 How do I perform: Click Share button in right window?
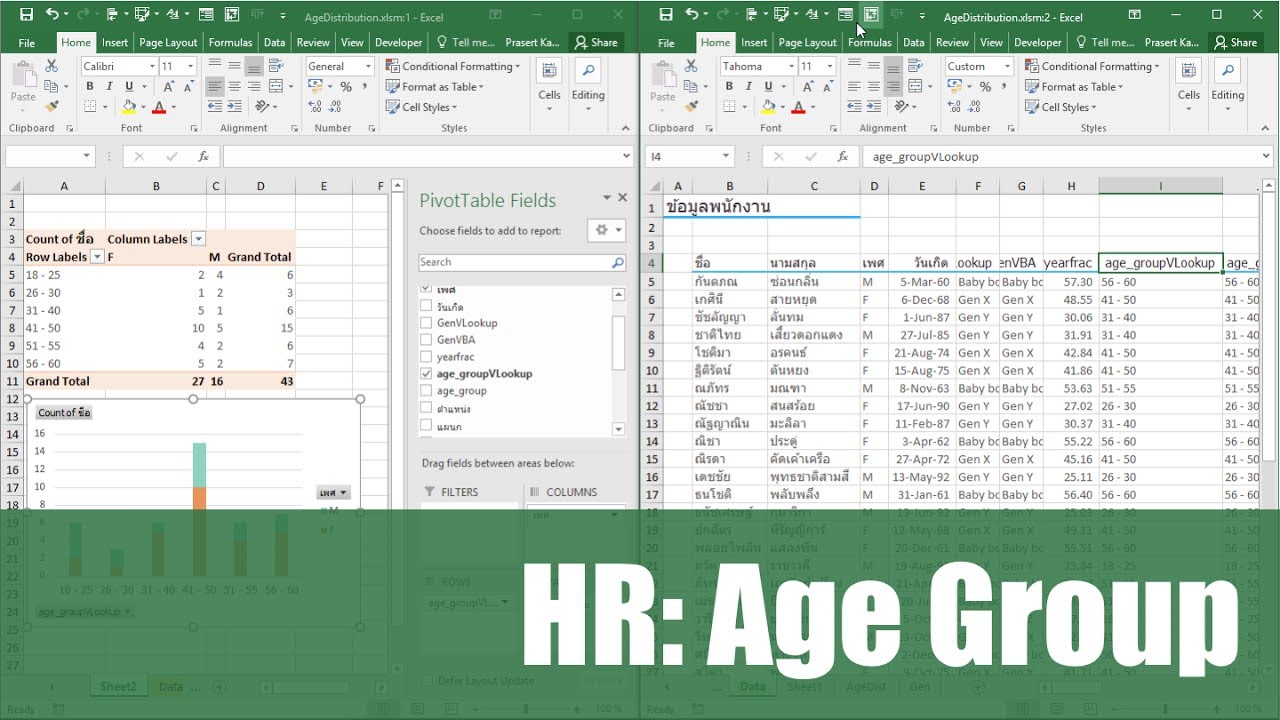(1235, 42)
